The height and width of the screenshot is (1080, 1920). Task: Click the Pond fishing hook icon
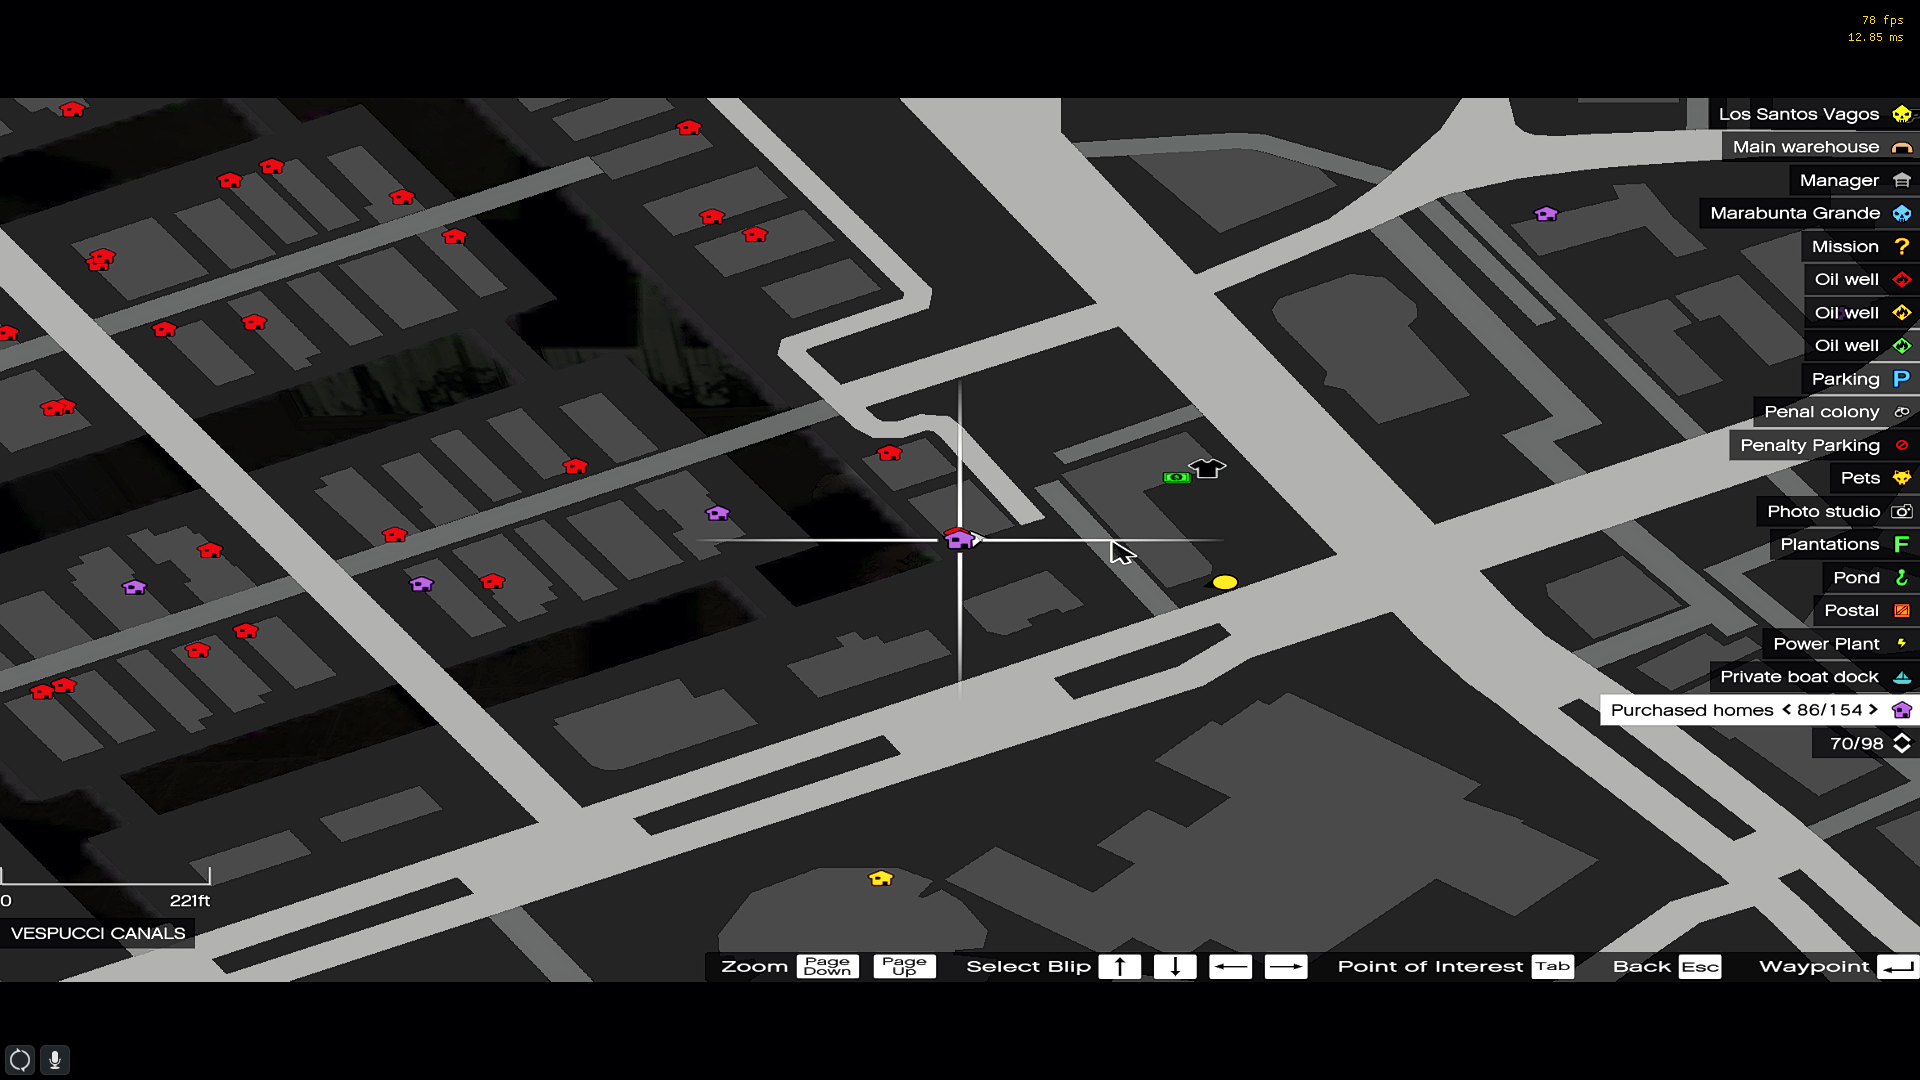[x=1902, y=577]
